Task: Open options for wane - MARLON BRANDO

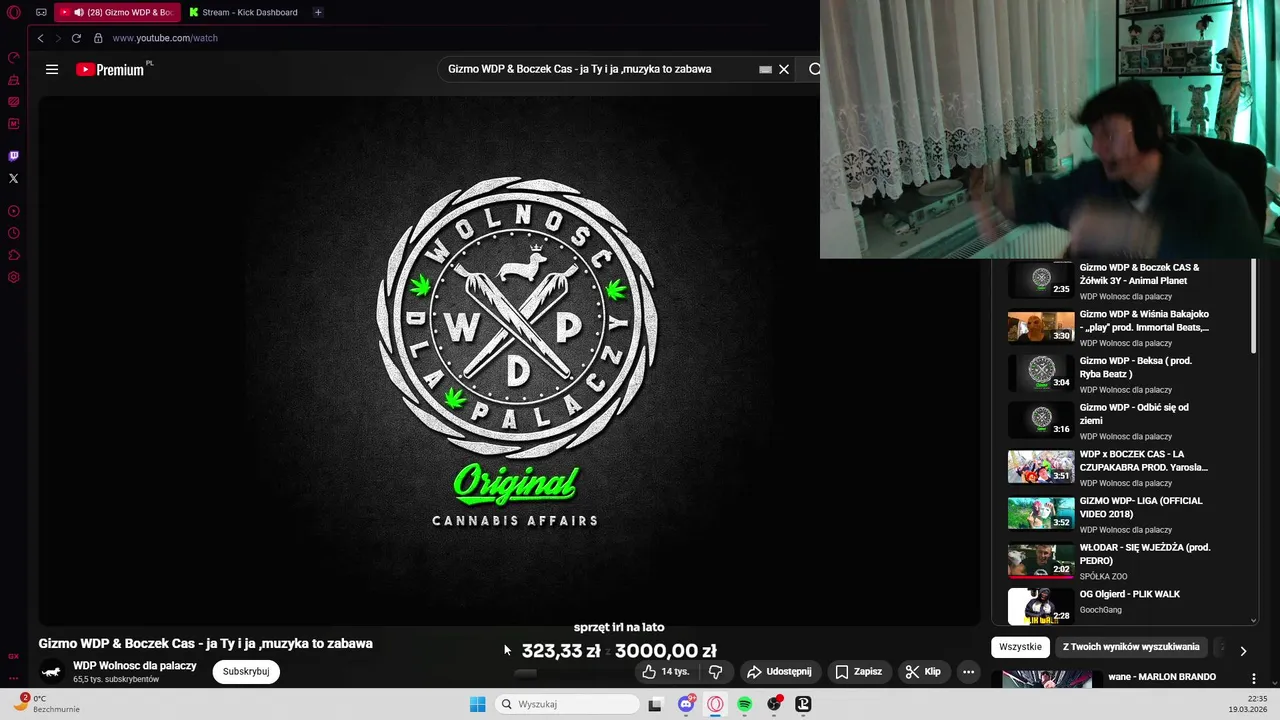Action: point(1253,678)
